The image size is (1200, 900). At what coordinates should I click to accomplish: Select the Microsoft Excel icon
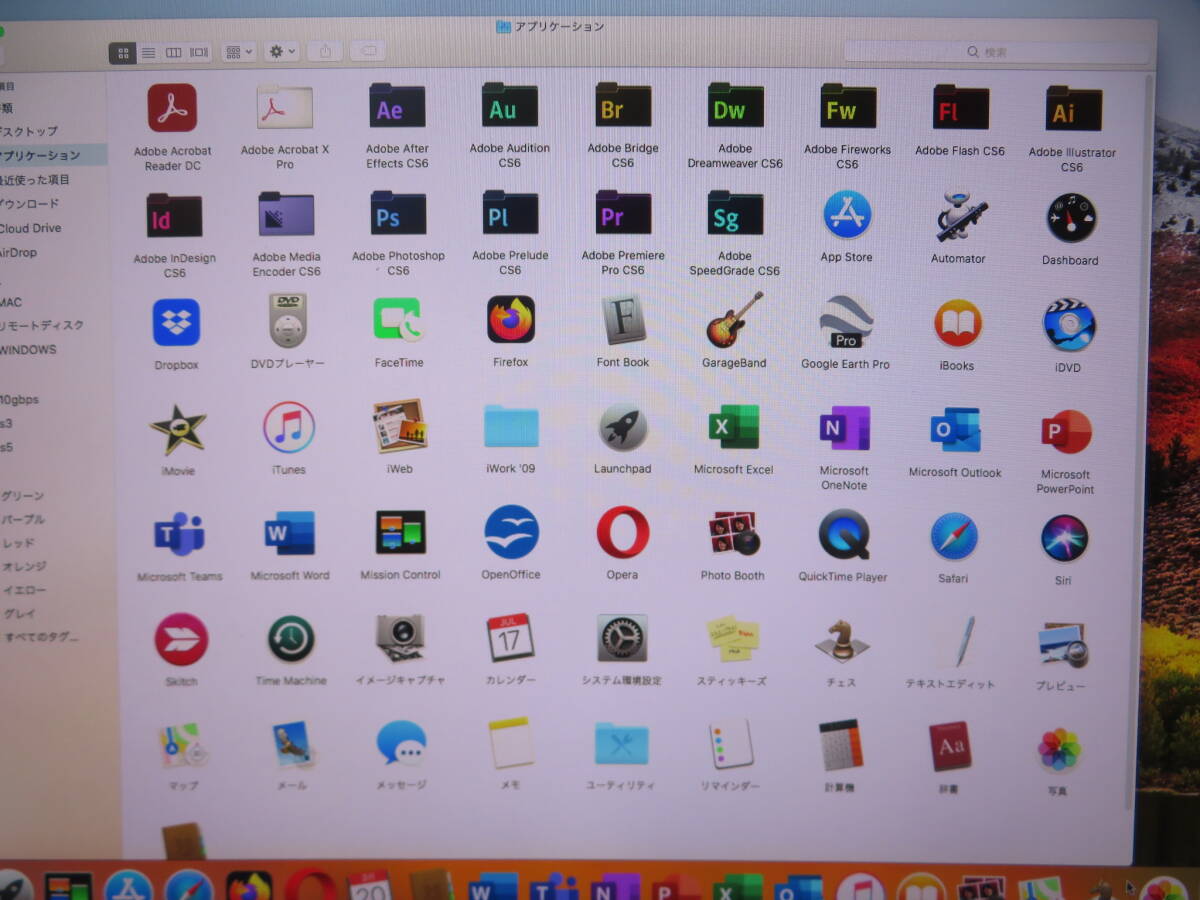tap(734, 427)
